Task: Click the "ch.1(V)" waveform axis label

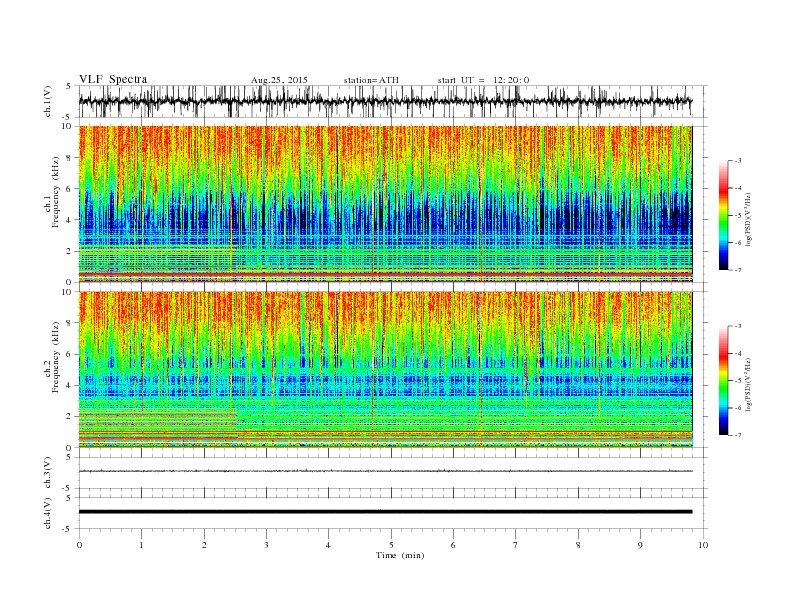Action: coord(48,101)
